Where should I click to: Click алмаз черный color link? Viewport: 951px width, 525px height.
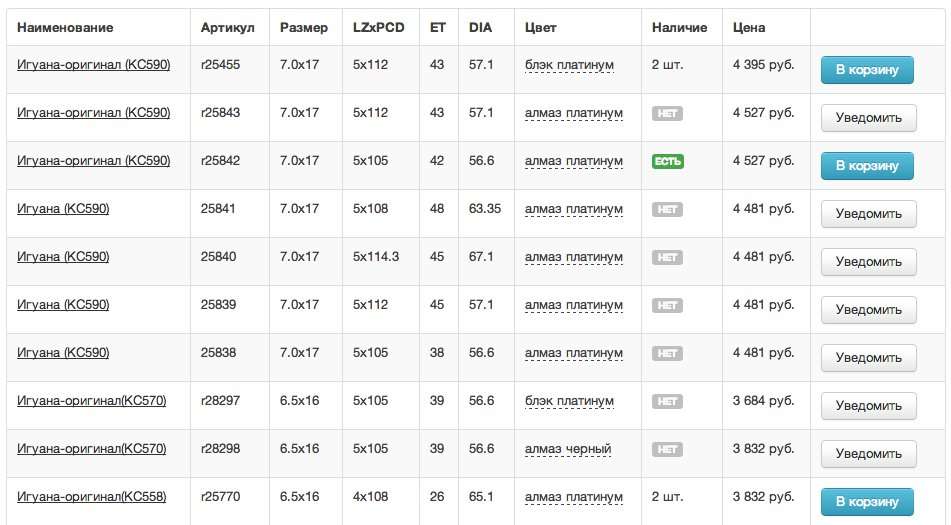568,449
